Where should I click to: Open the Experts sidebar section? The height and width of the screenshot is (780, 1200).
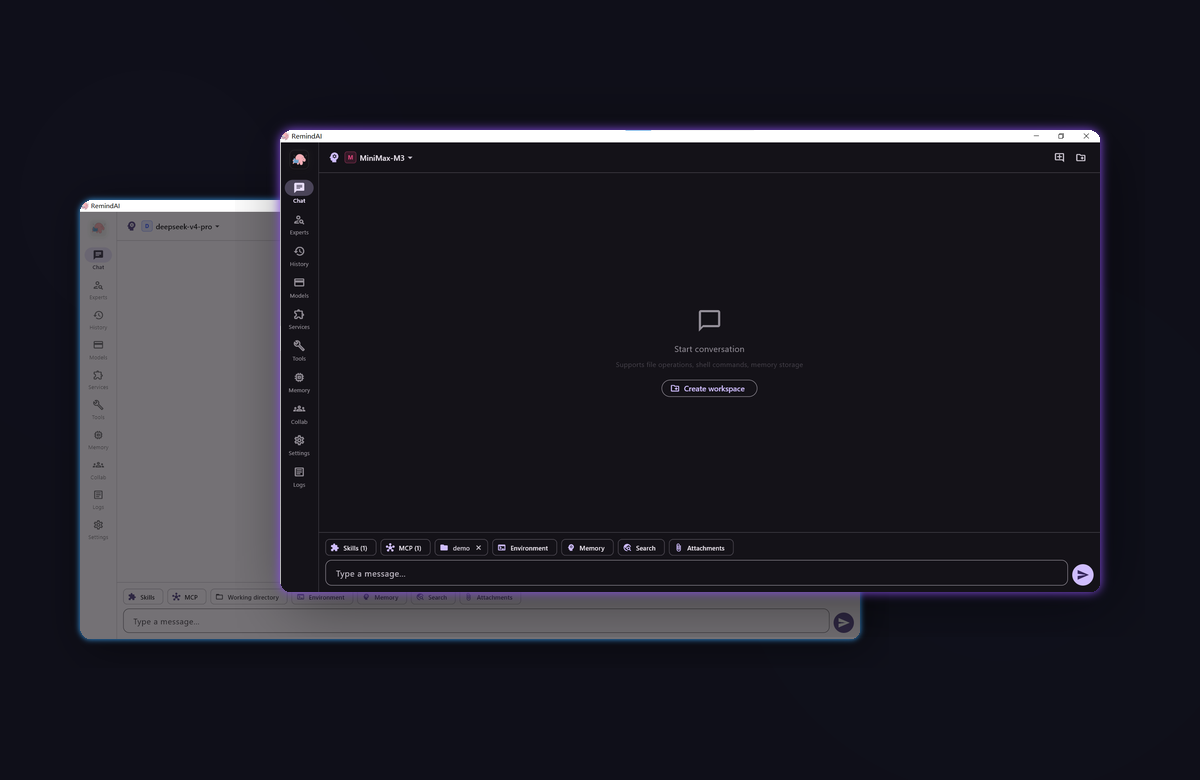[x=299, y=224]
